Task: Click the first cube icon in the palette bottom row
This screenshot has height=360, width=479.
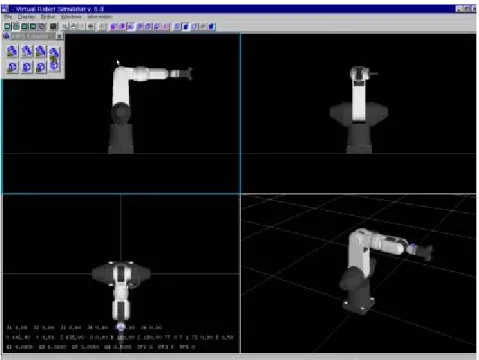Action: (12, 67)
